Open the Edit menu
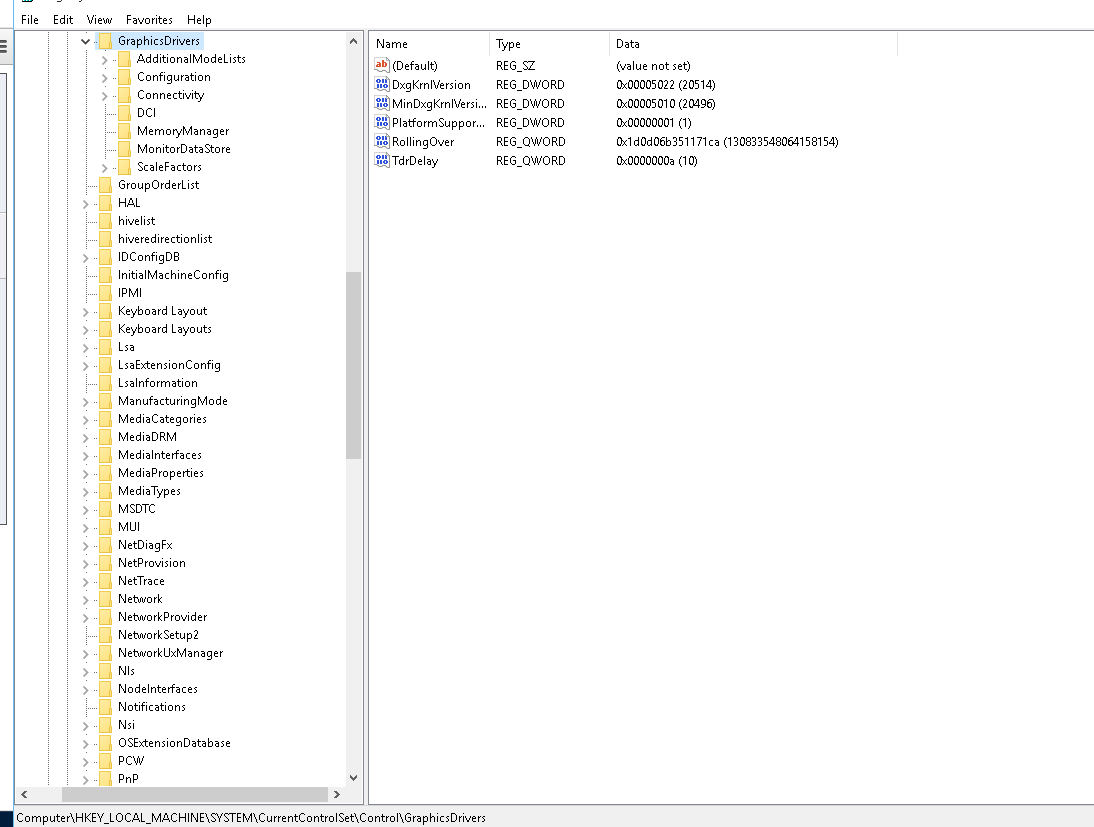The height and width of the screenshot is (827, 1094). pos(63,20)
